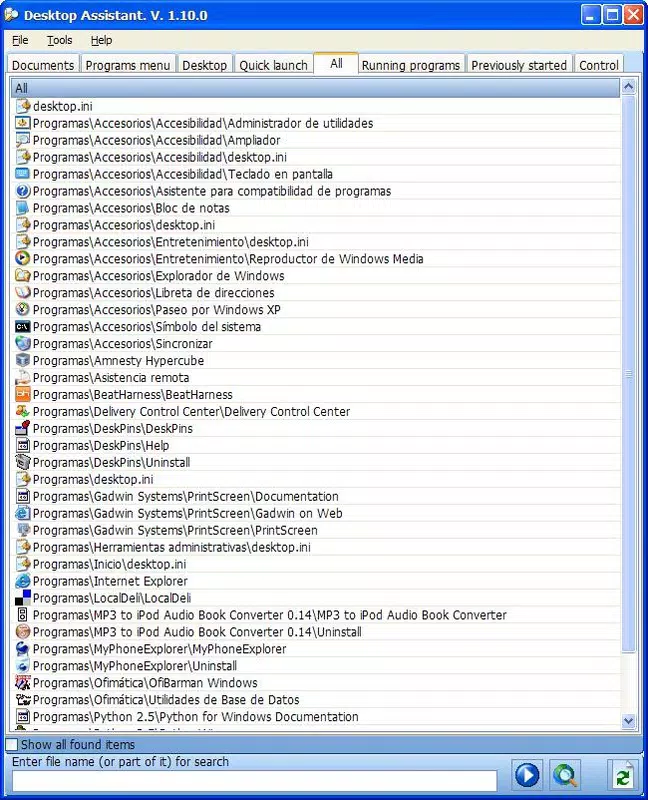Select the MyPhoneExplorer\Uninstall entry
648x800 pixels.
click(x=317, y=665)
